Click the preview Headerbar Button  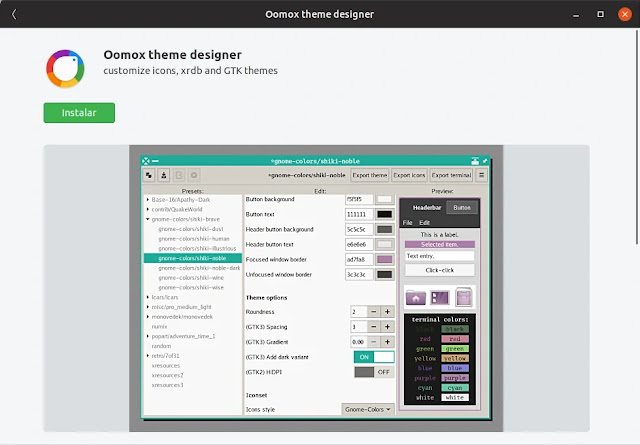coord(462,207)
